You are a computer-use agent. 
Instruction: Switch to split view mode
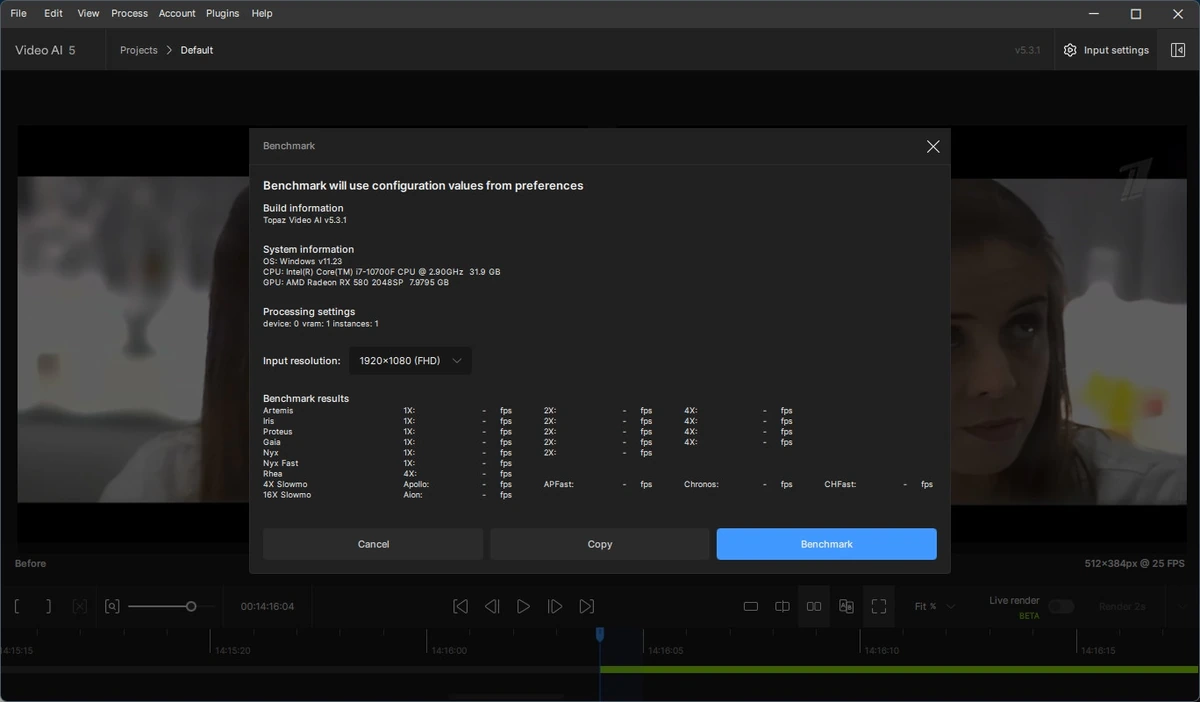(783, 606)
